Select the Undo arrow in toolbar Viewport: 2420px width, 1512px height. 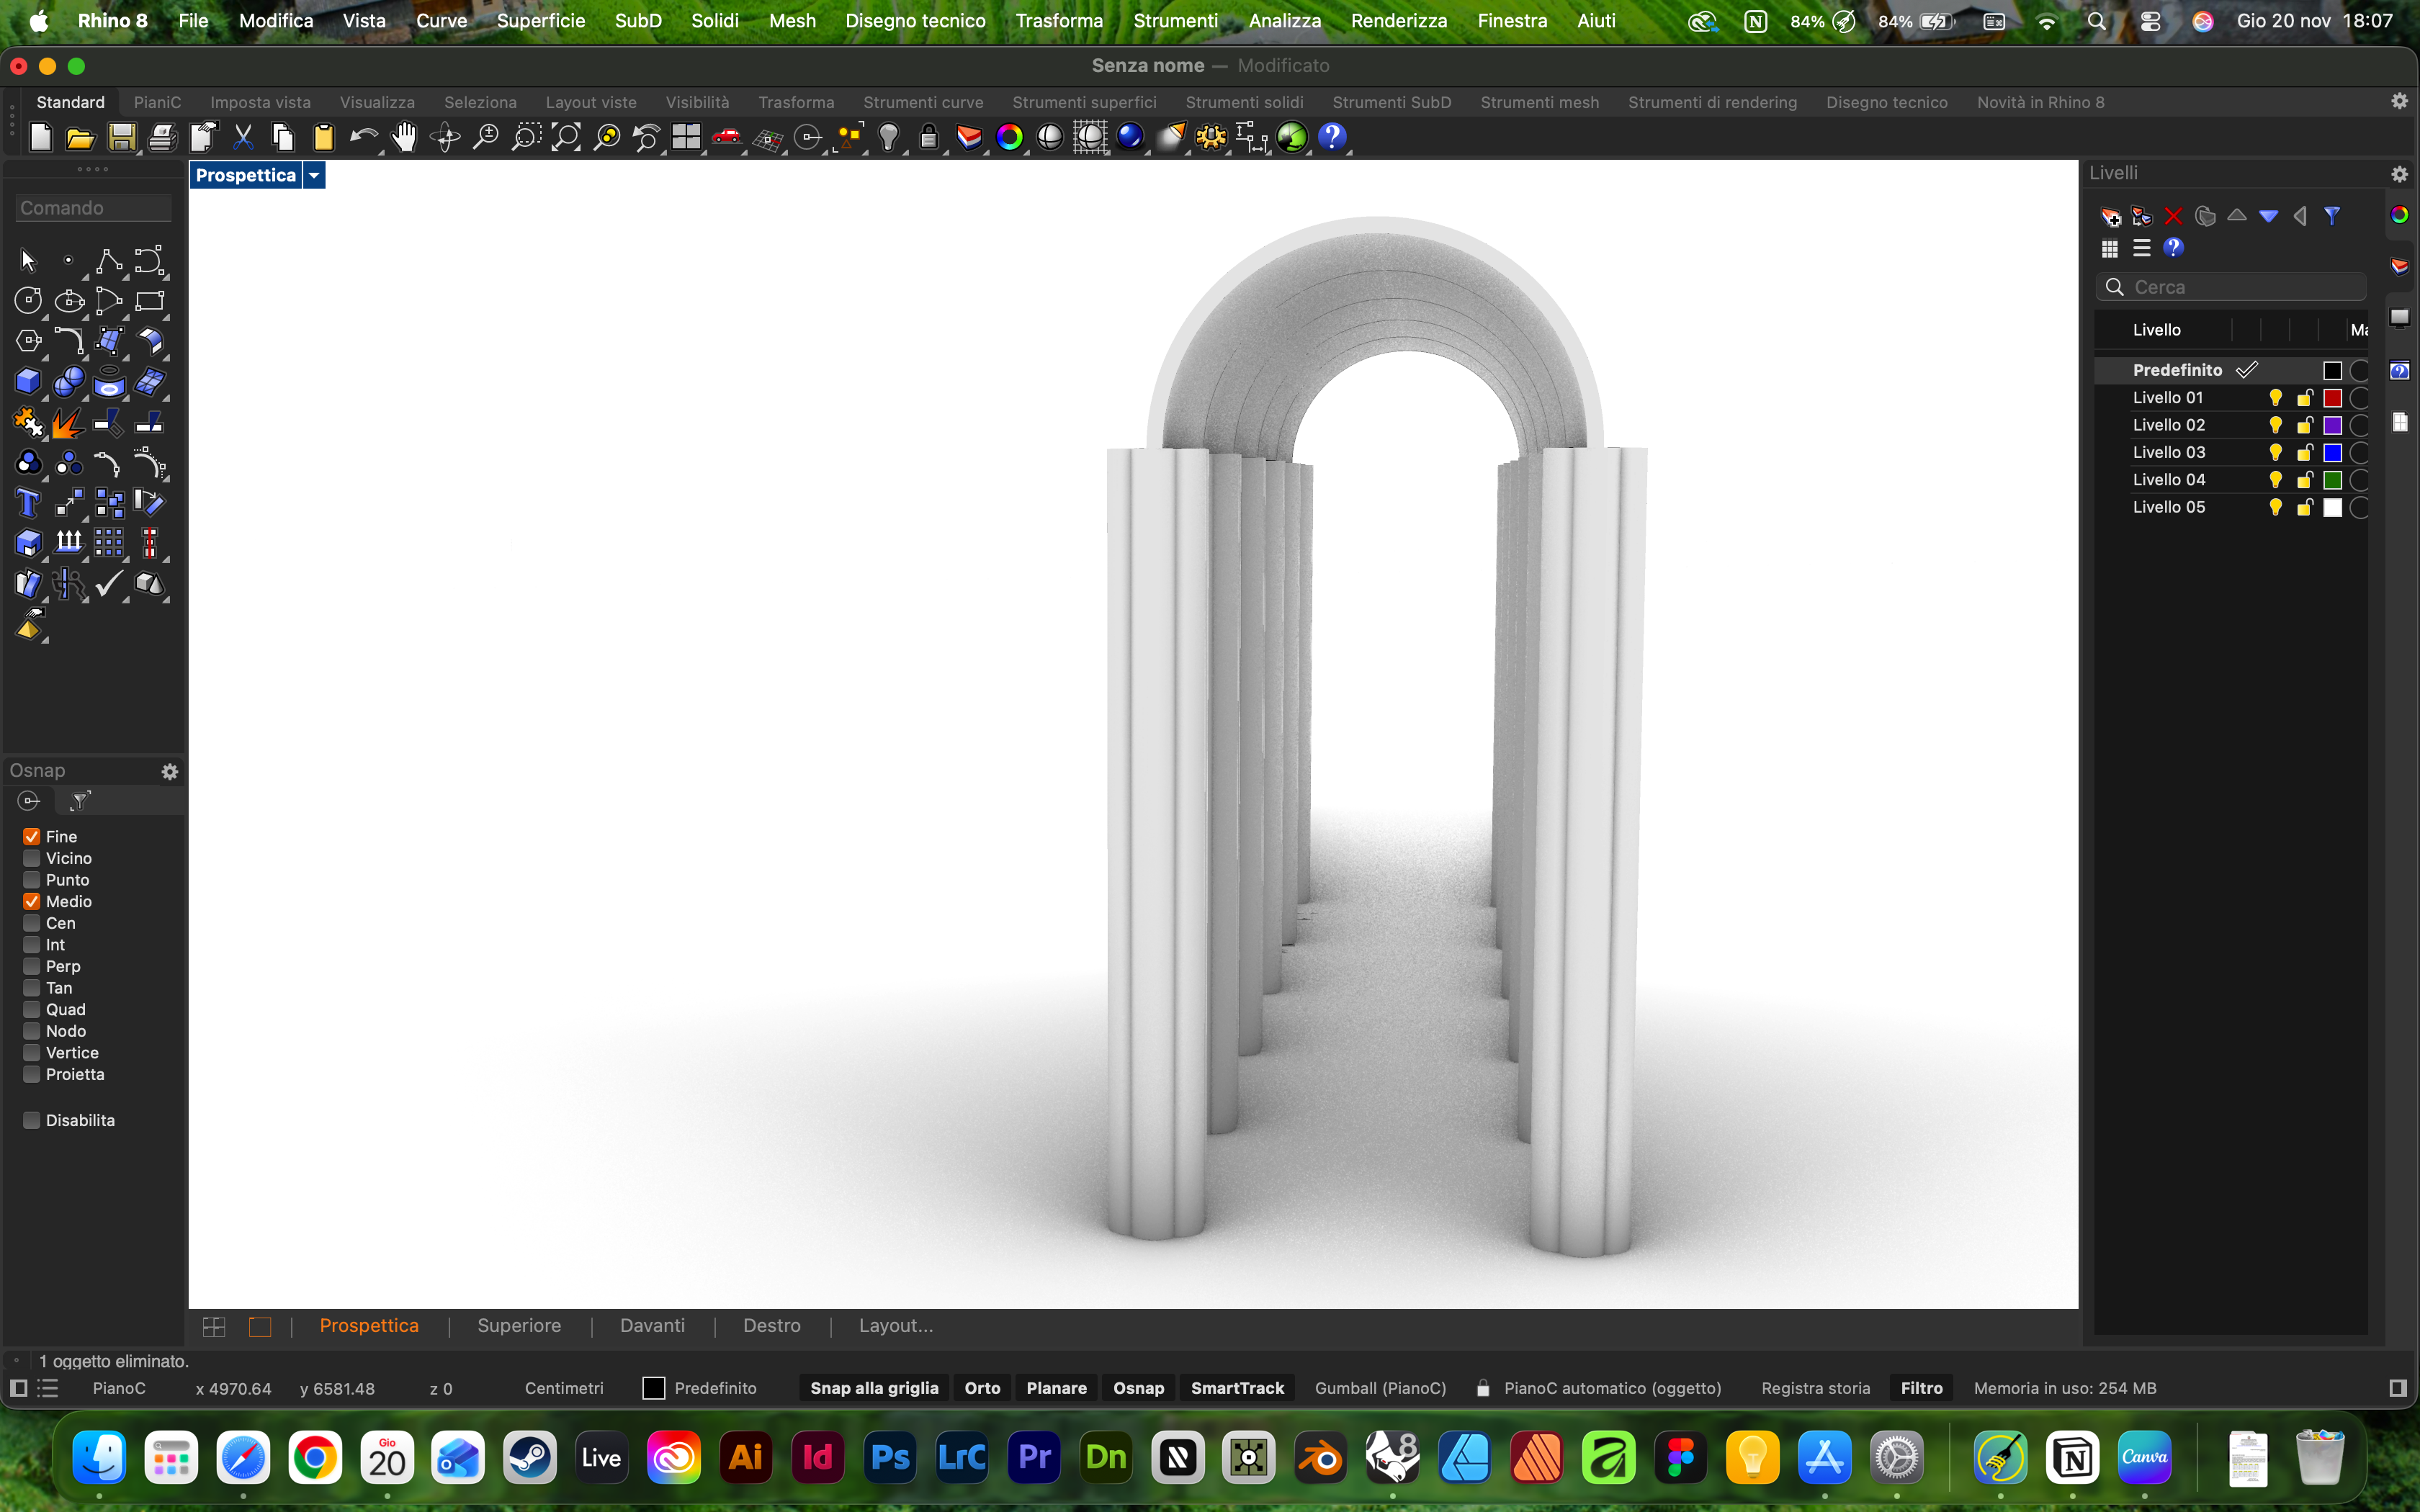point(364,137)
